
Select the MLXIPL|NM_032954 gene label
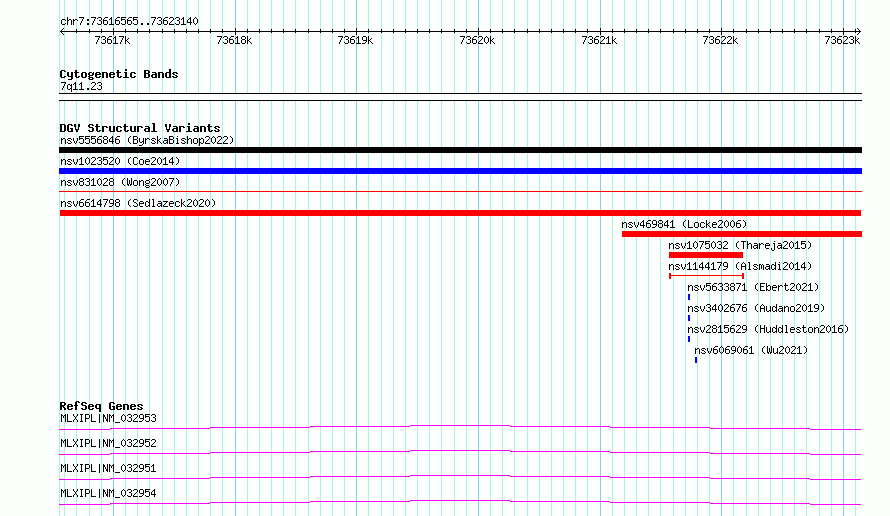(108, 493)
